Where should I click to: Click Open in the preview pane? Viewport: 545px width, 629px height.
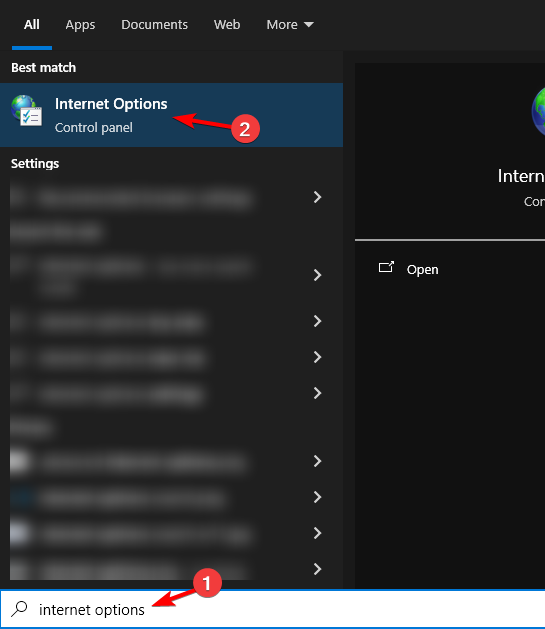tap(422, 270)
